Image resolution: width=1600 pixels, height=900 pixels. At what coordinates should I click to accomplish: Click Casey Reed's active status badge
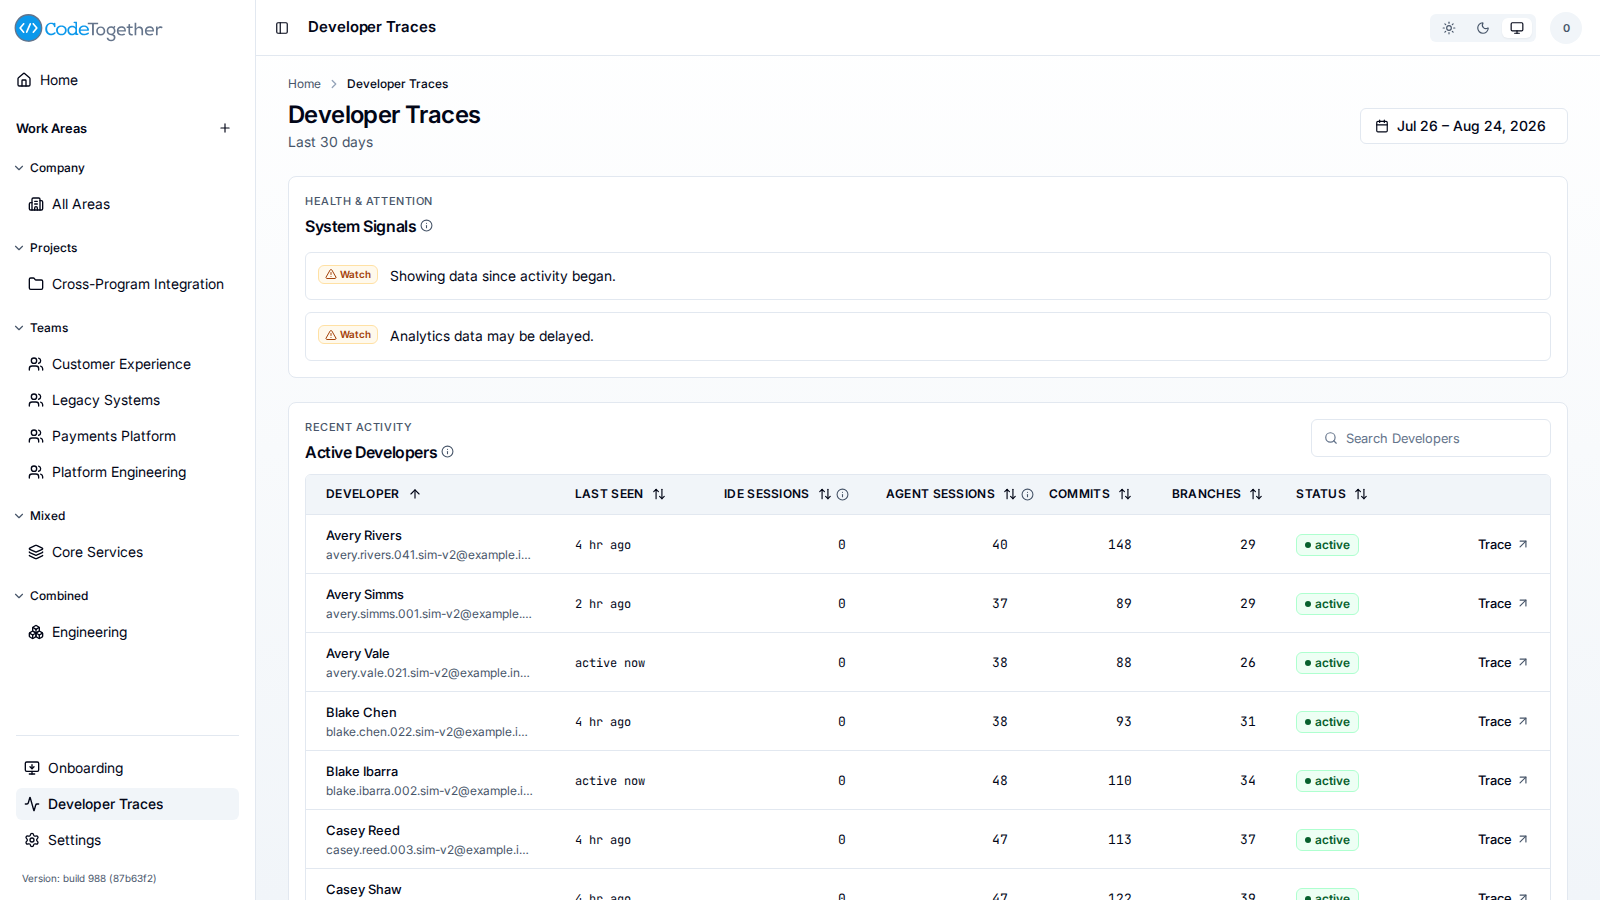[x=1327, y=840]
